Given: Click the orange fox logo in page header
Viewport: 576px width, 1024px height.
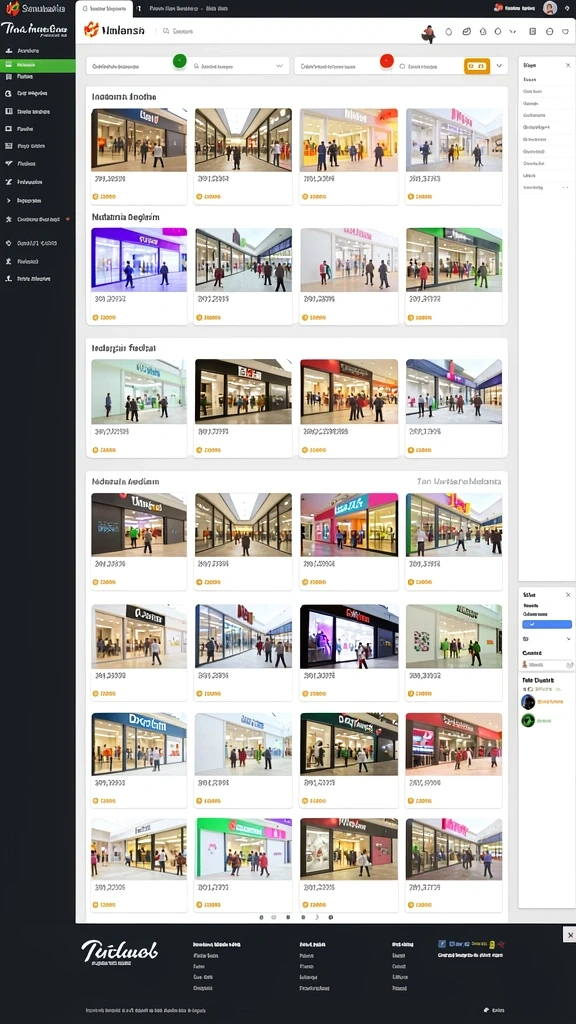Looking at the screenshot, I should pyautogui.click(x=91, y=29).
